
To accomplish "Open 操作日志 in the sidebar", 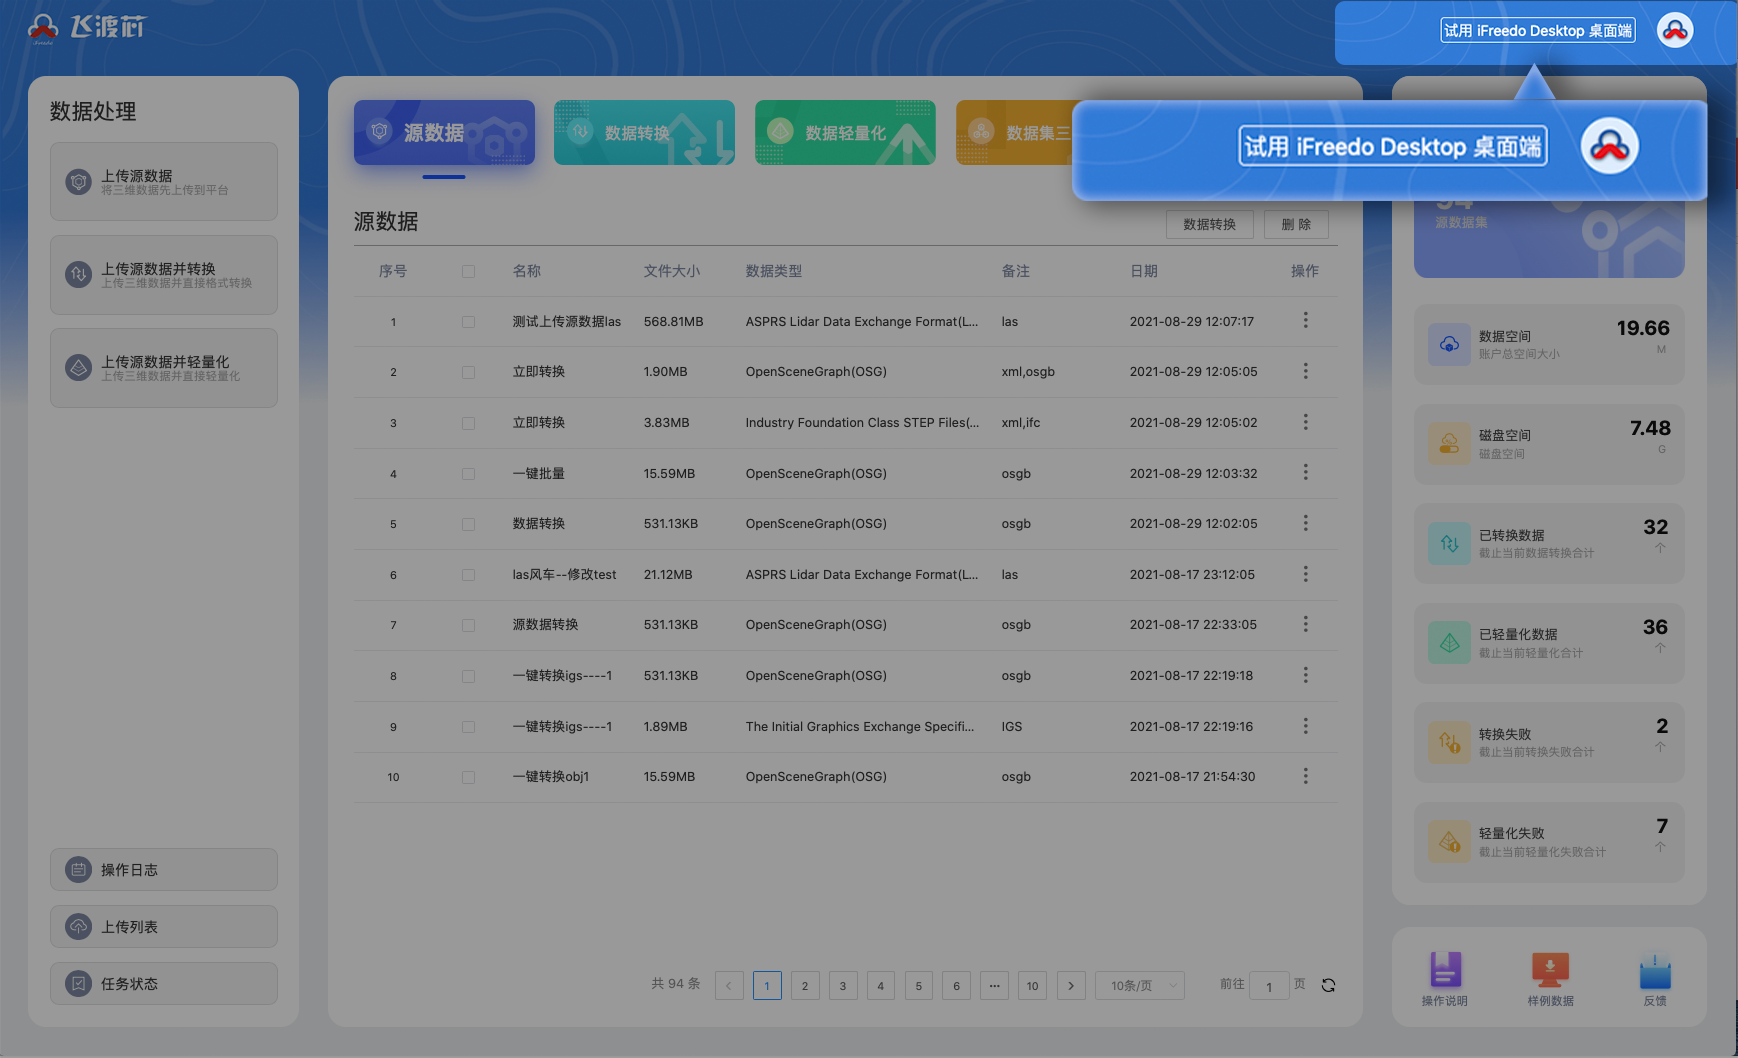I will pos(164,870).
